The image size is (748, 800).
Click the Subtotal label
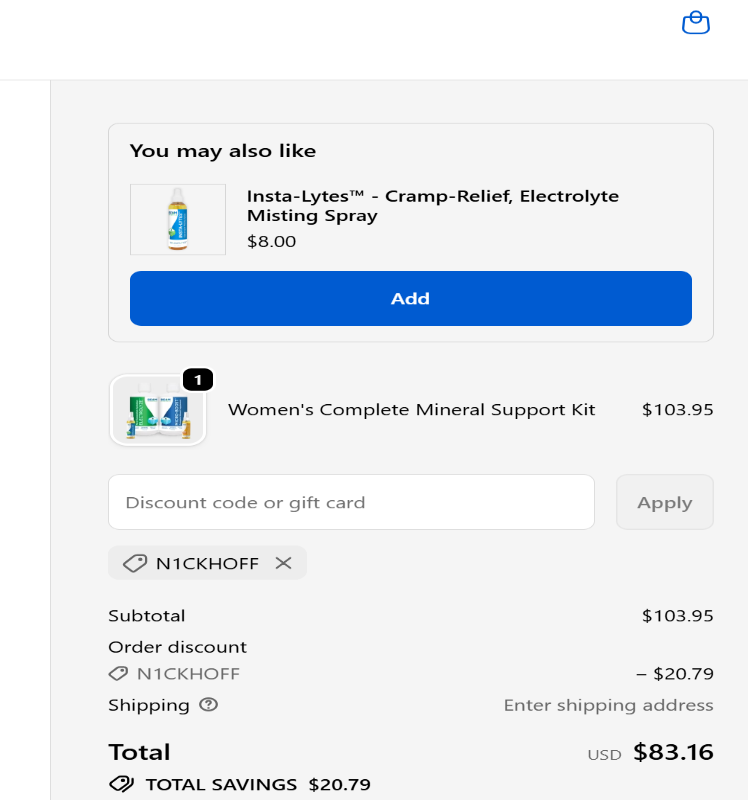coord(147,616)
